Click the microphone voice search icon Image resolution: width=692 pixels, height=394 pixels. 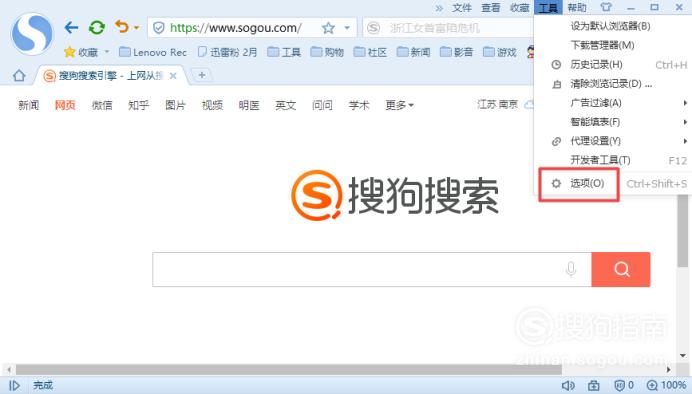(x=571, y=269)
